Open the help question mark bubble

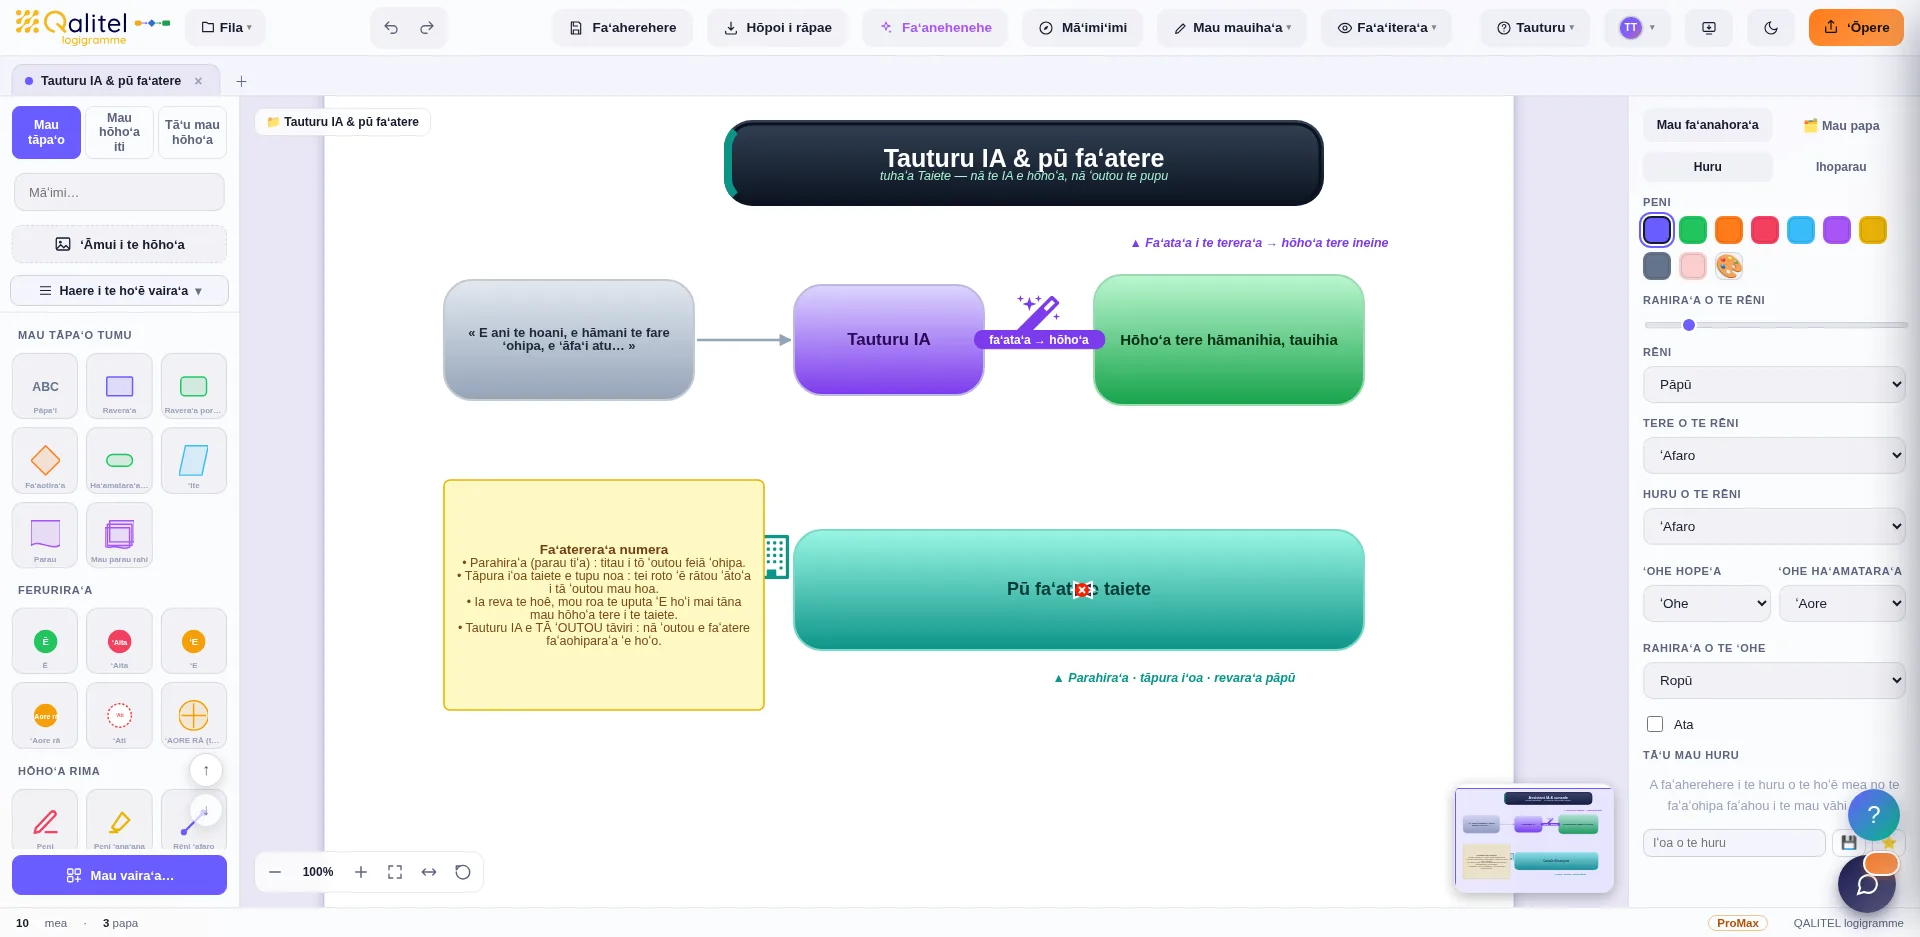click(x=1874, y=815)
